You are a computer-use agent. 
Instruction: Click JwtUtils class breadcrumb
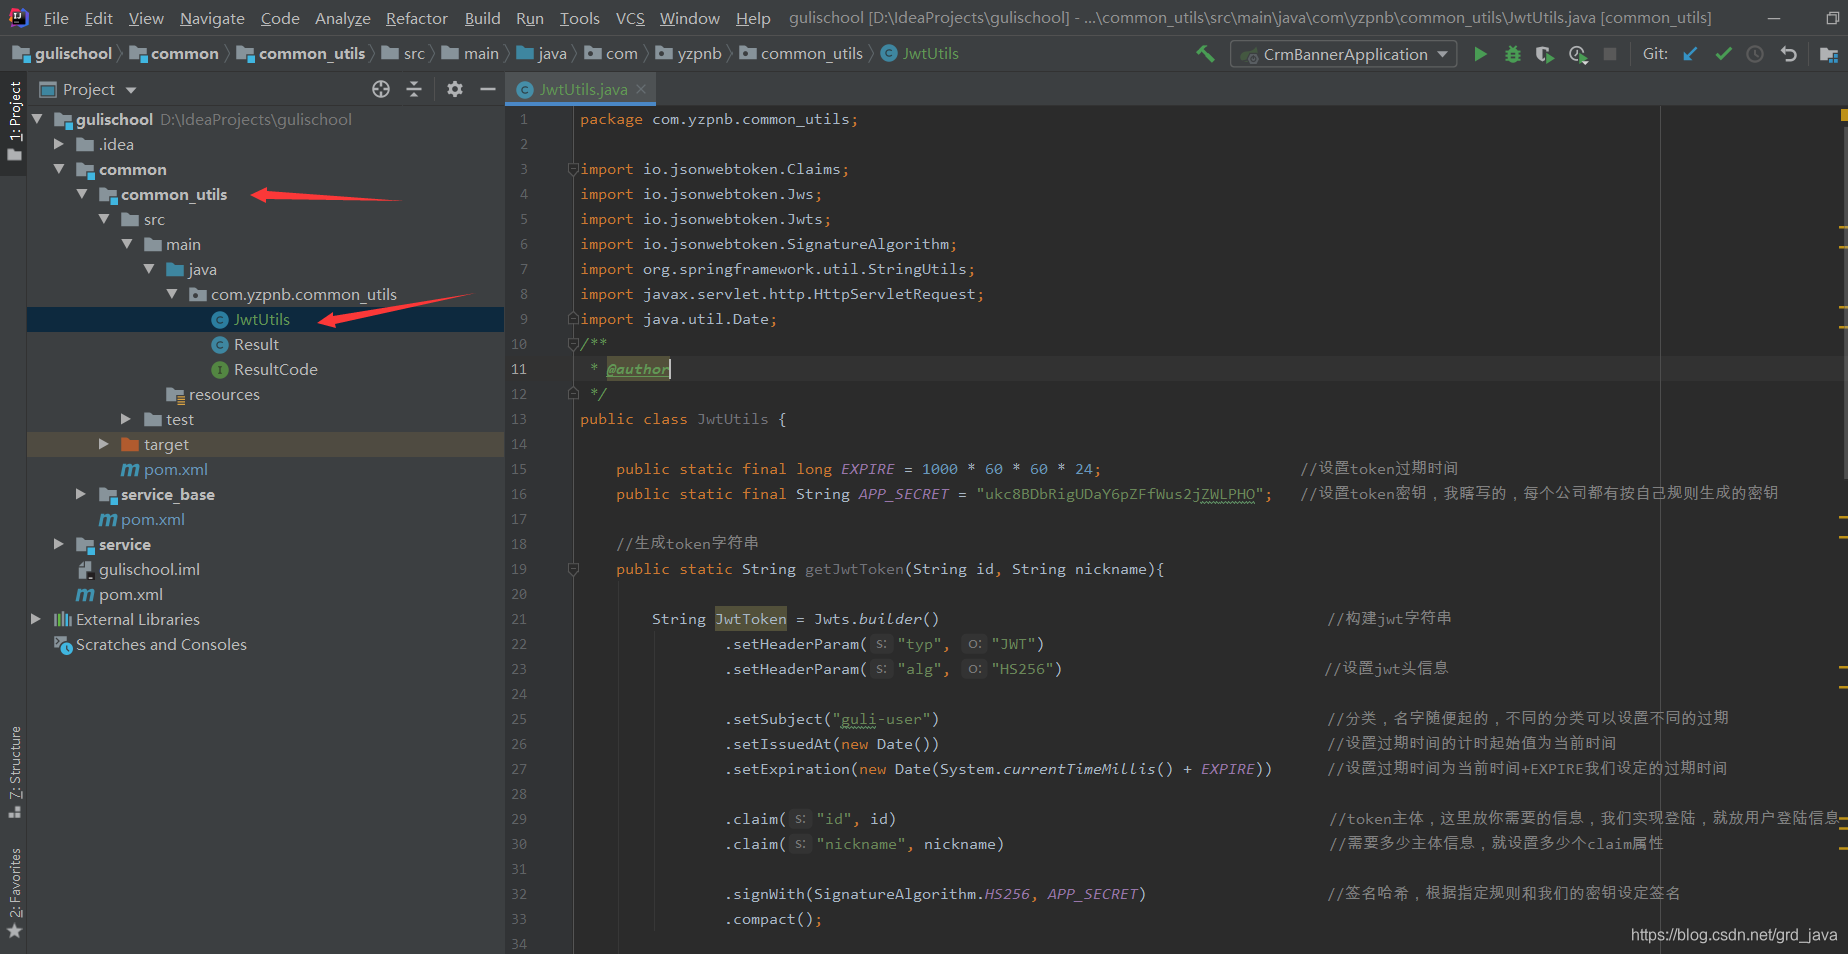(920, 54)
